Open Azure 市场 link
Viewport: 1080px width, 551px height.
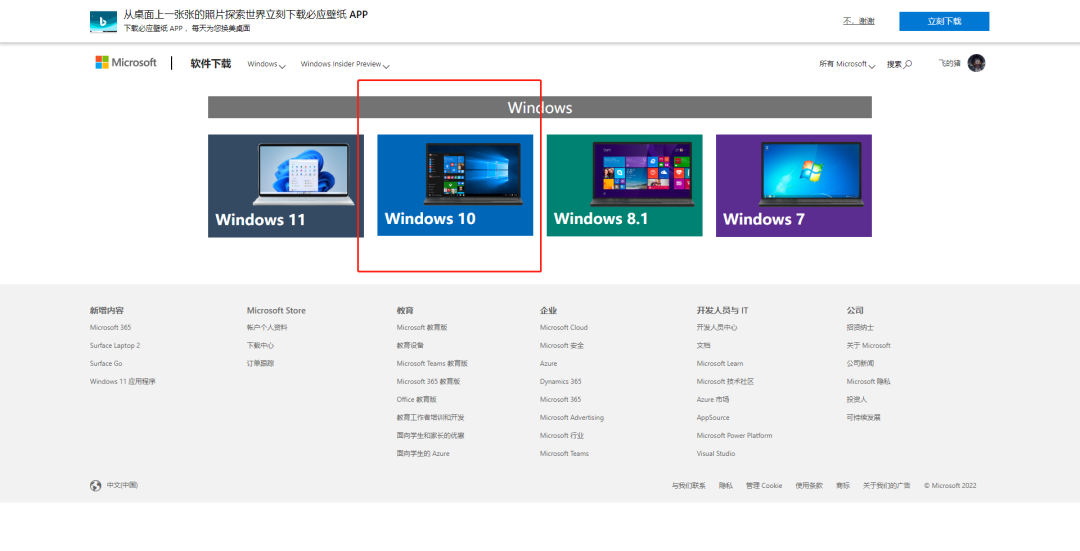(x=713, y=399)
